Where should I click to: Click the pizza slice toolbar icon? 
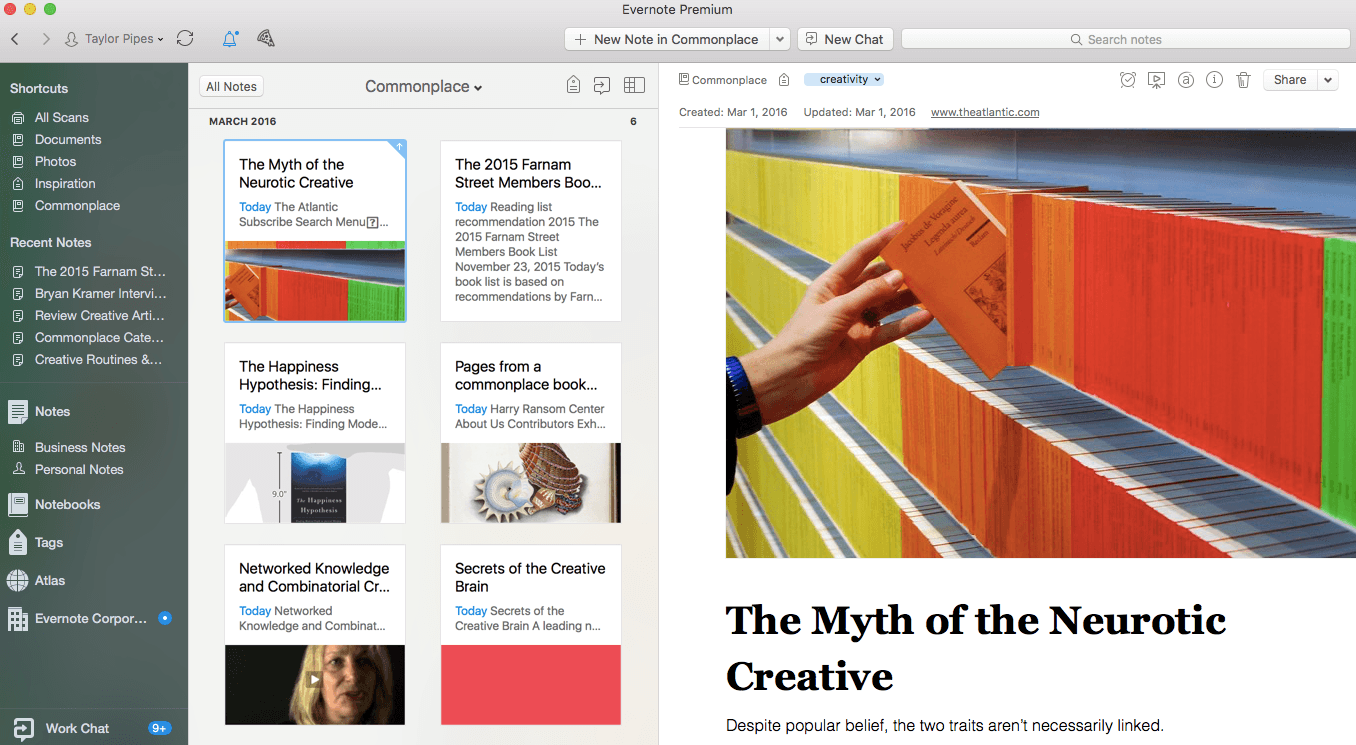pyautogui.click(x=265, y=39)
